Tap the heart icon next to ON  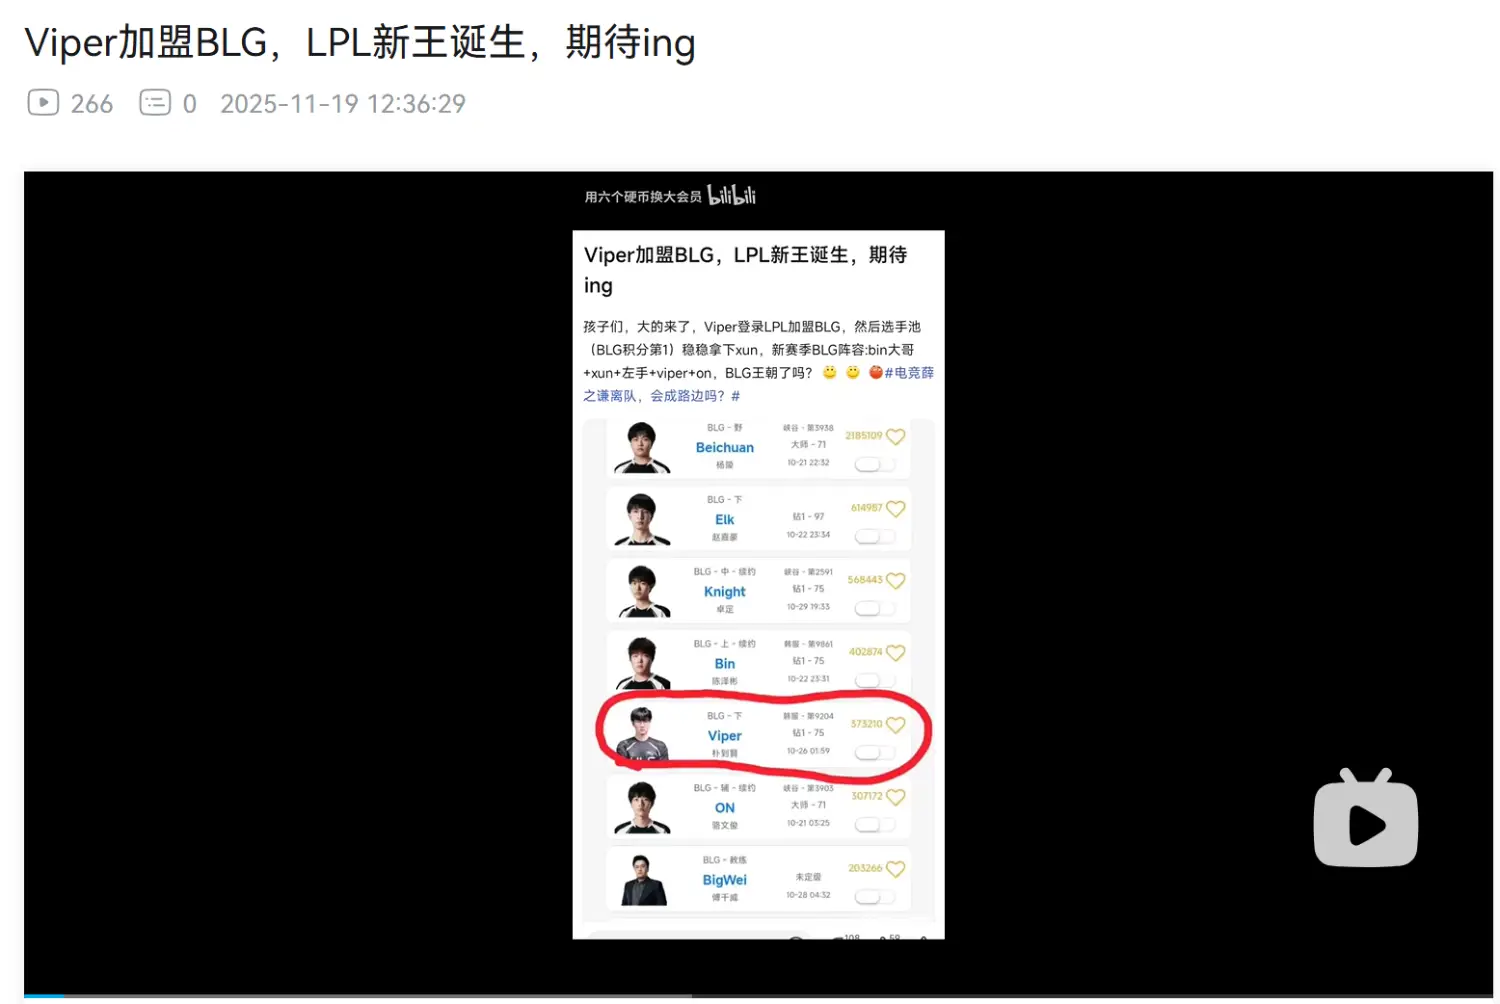point(896,797)
